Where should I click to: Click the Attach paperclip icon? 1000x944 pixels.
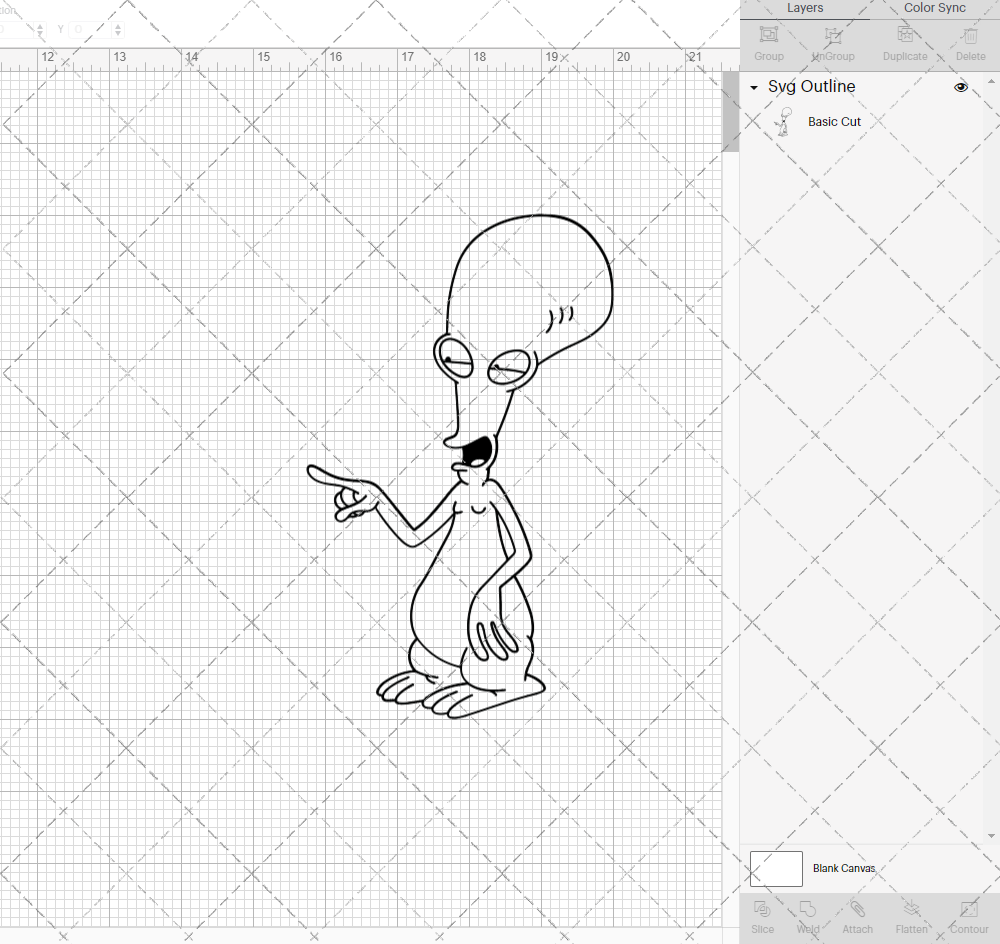(x=857, y=908)
